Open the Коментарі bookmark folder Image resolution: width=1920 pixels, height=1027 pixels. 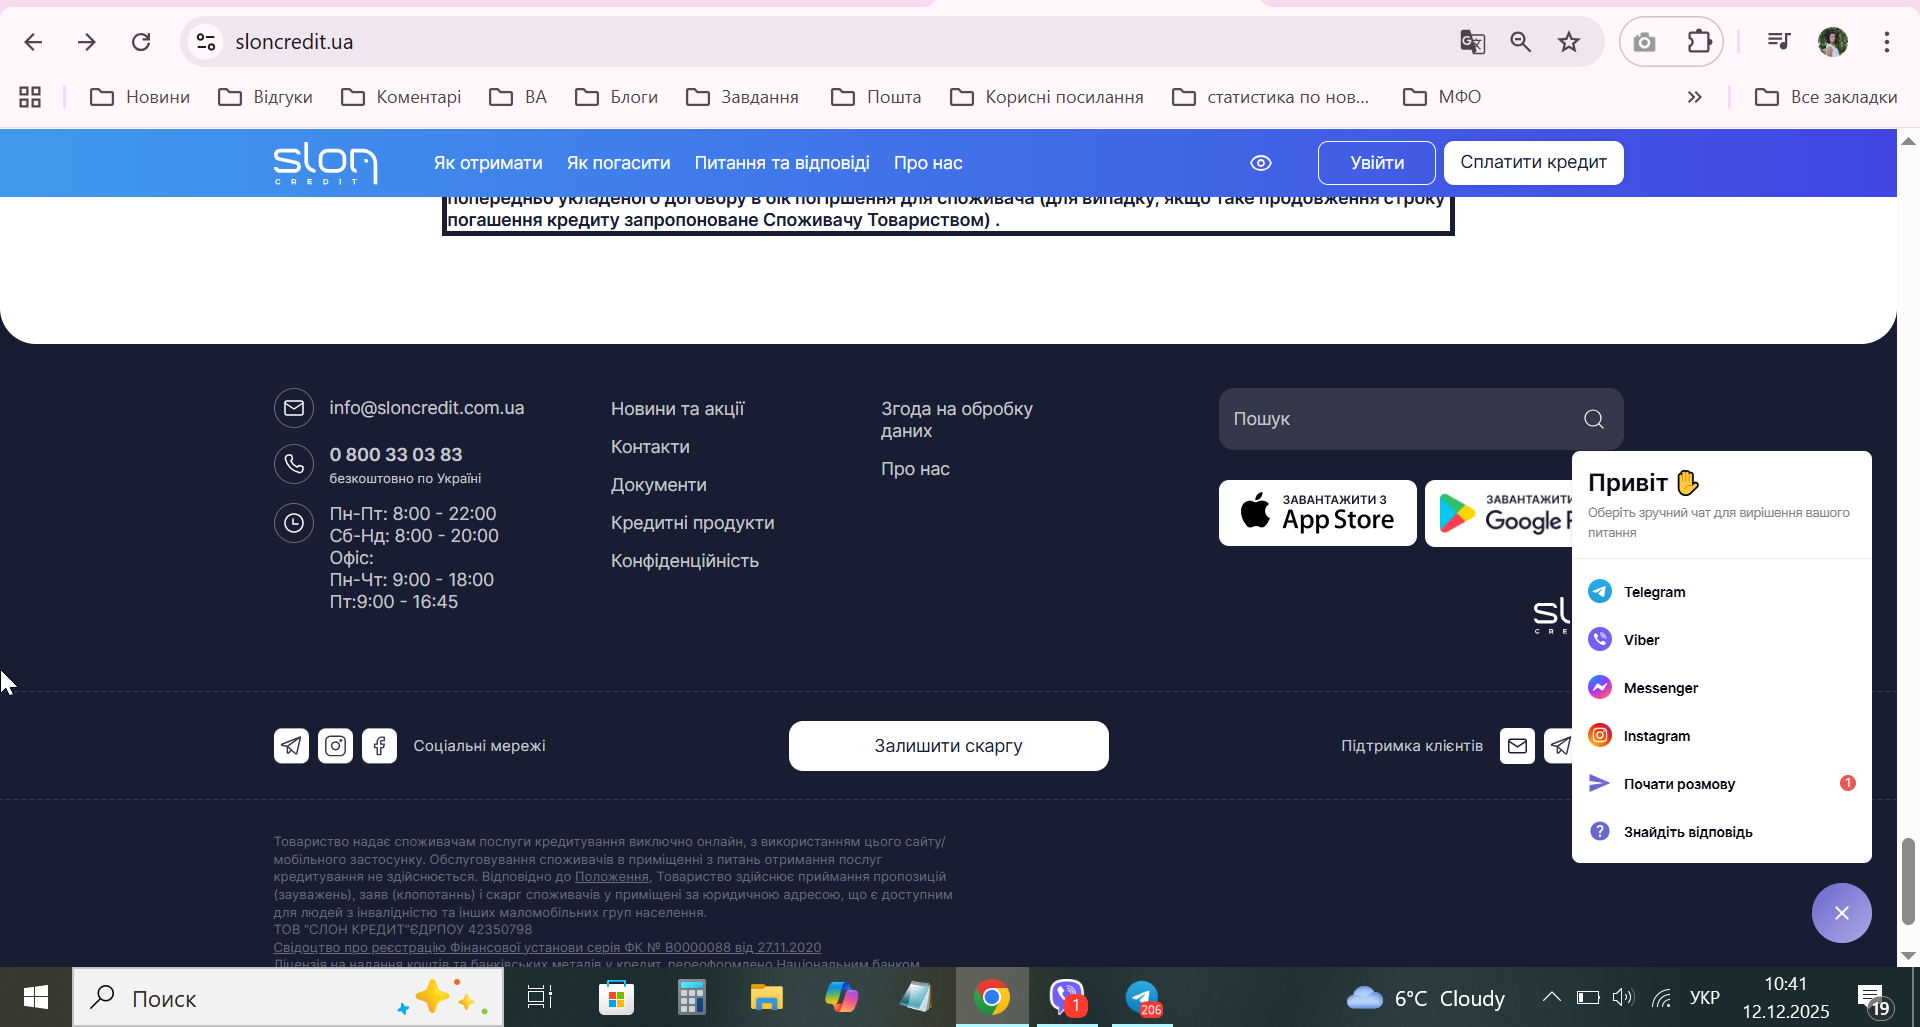pyautogui.click(x=401, y=97)
